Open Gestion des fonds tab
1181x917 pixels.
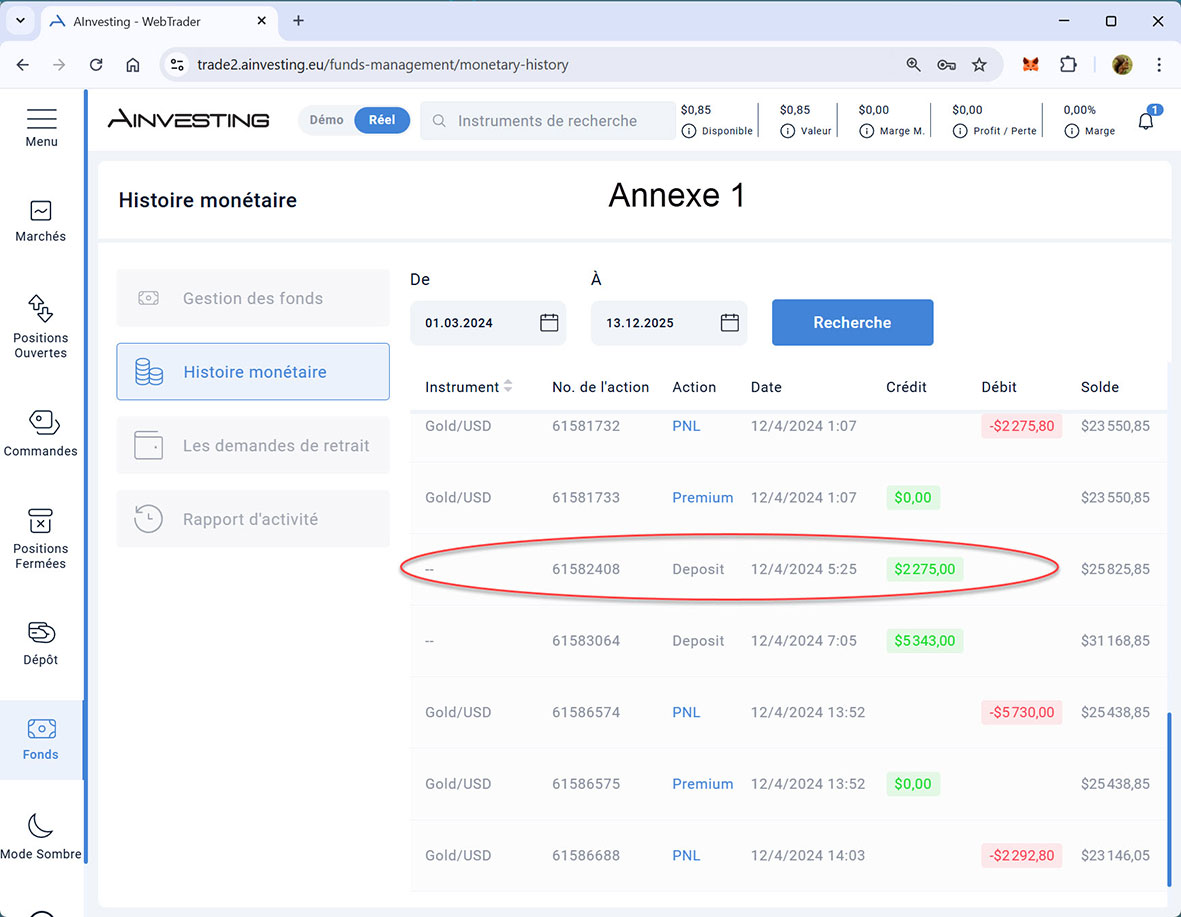point(253,298)
